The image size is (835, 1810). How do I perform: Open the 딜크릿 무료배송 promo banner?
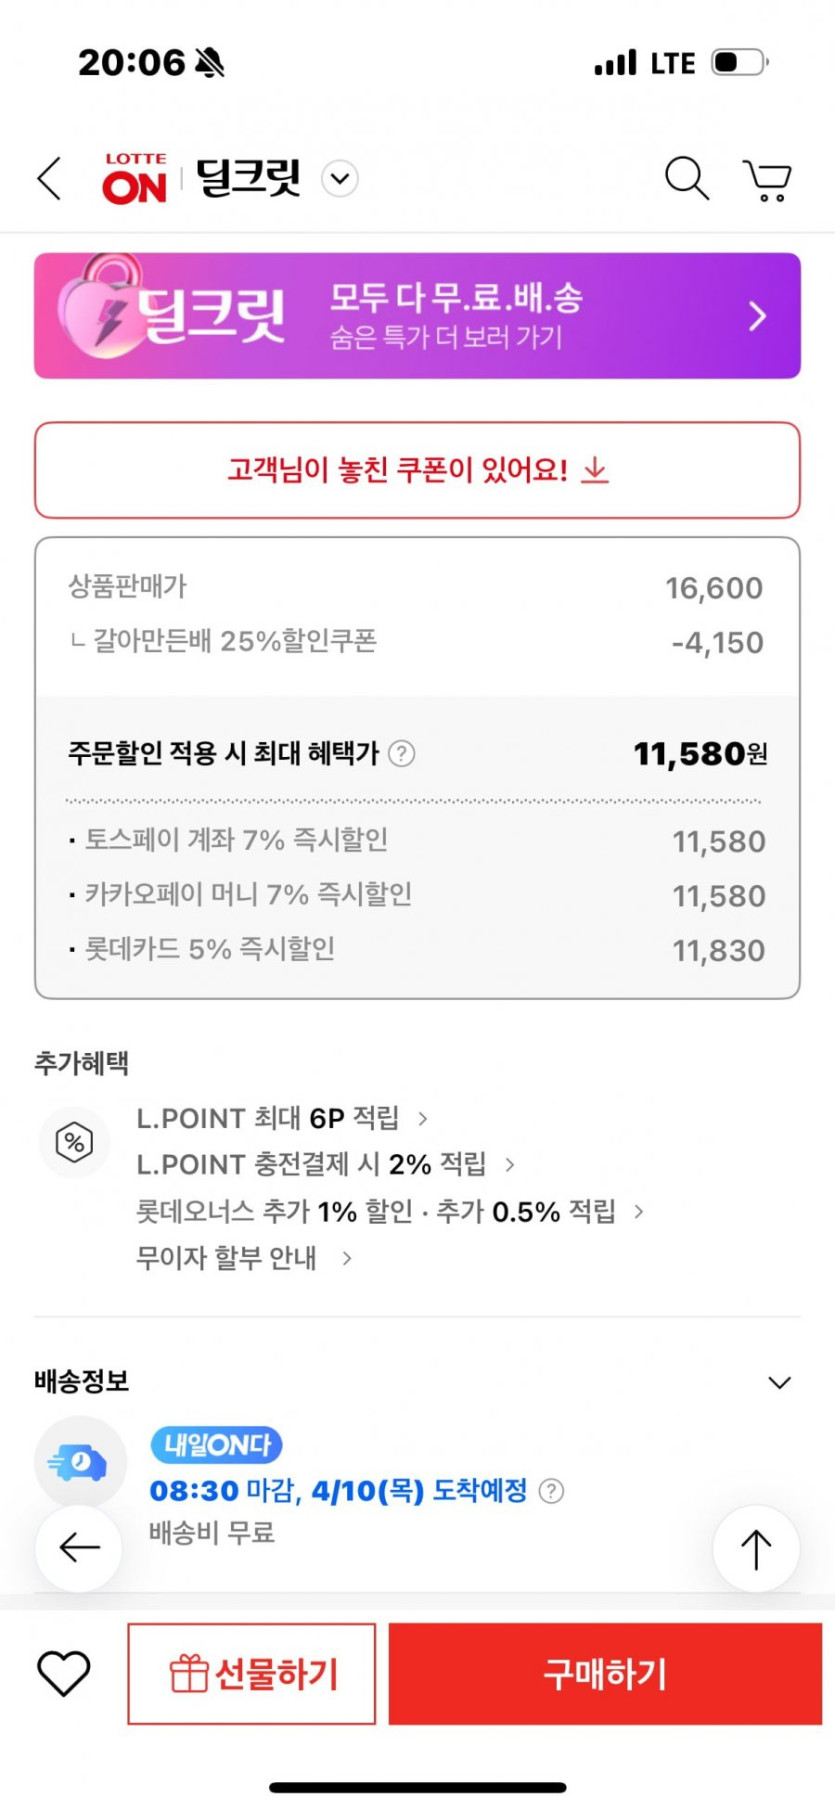tap(417, 316)
